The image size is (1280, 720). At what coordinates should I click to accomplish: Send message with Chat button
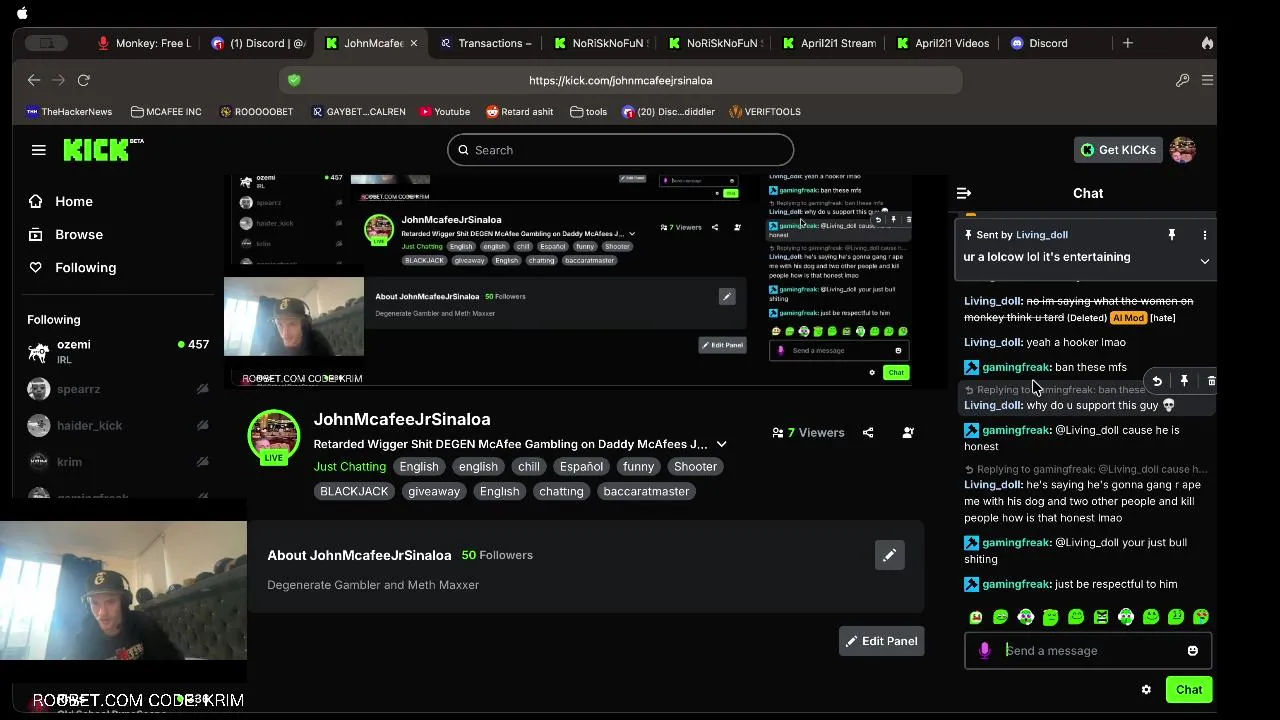[x=1189, y=690]
